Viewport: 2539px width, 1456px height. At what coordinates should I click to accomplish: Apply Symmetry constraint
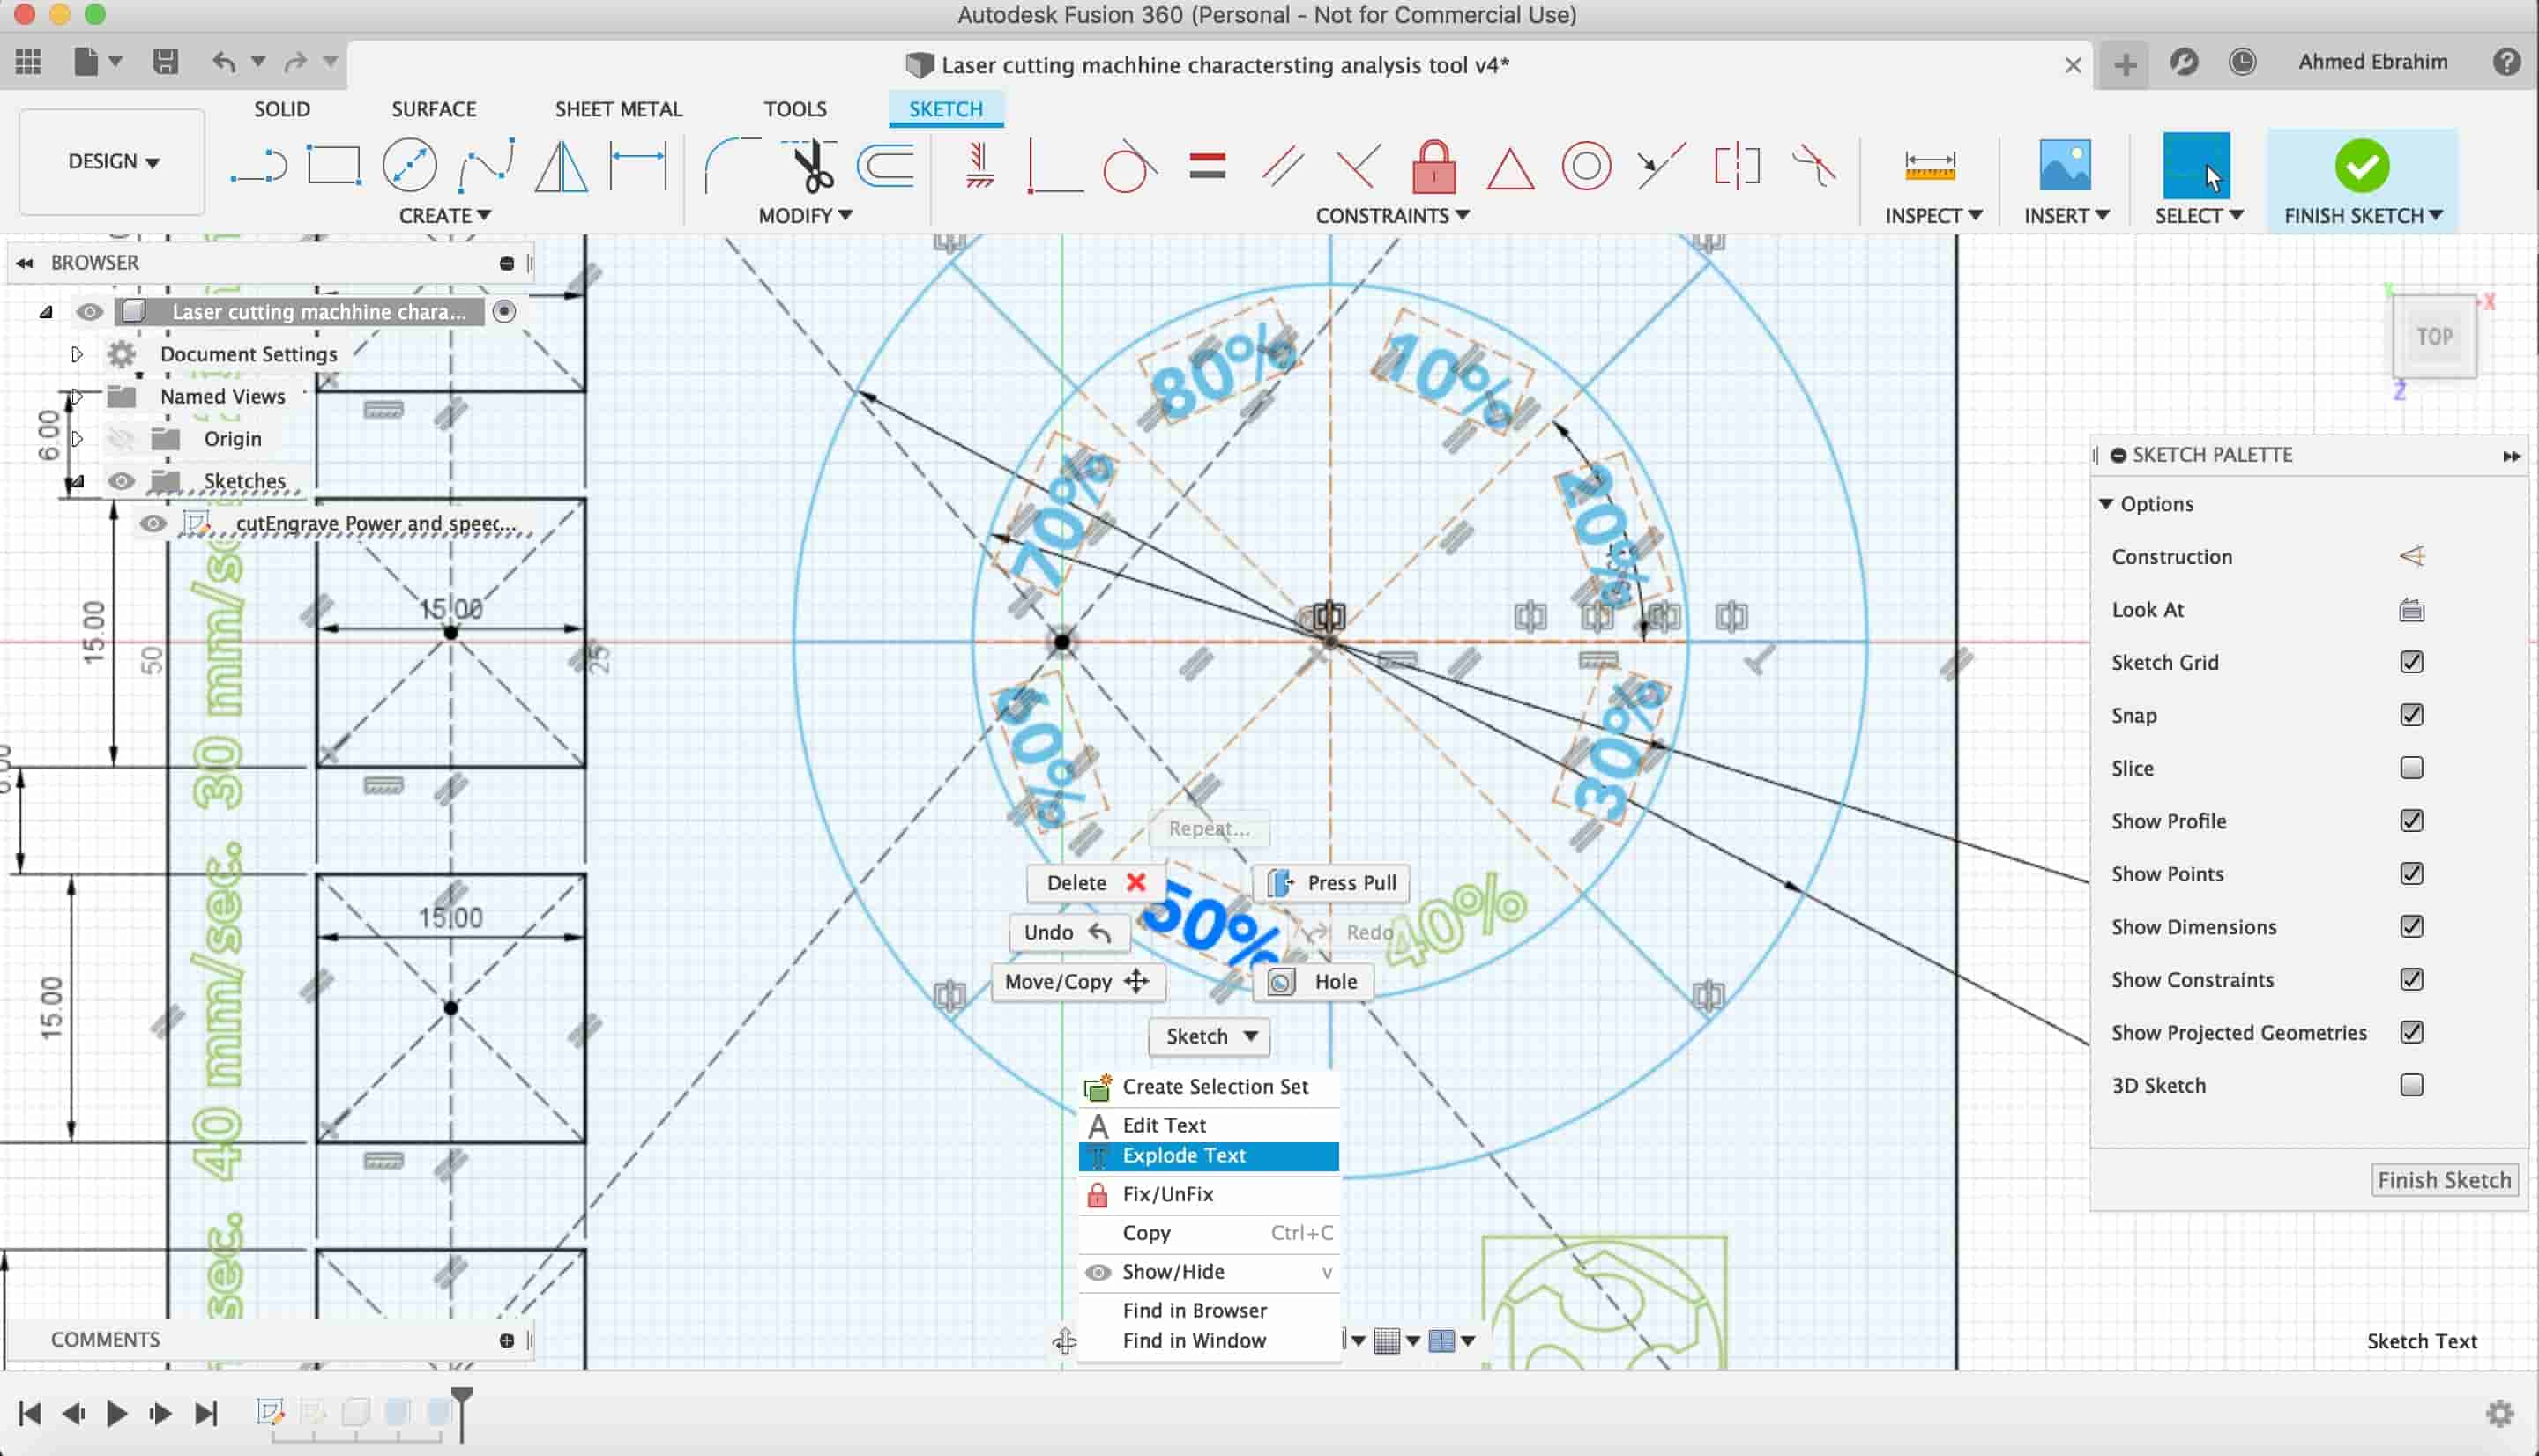[x=1737, y=166]
